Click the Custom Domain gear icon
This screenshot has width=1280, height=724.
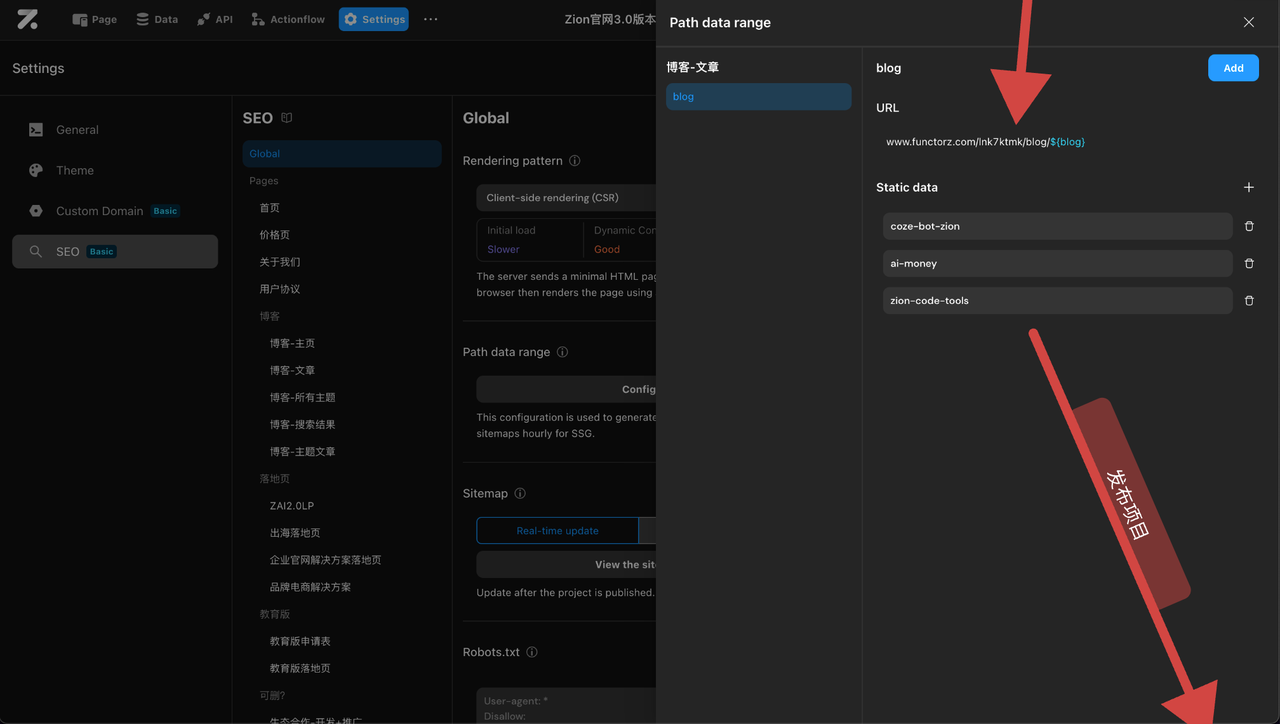tap(36, 211)
